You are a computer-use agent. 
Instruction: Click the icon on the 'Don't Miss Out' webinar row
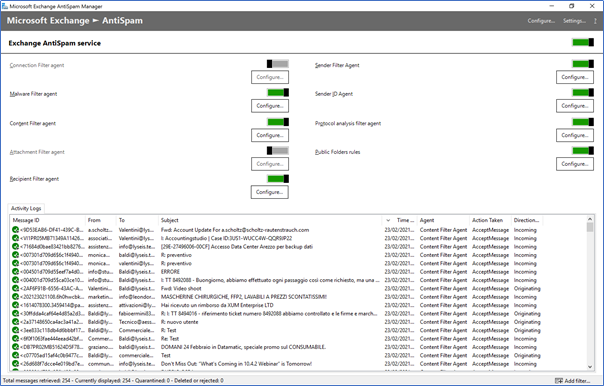pos(15,364)
